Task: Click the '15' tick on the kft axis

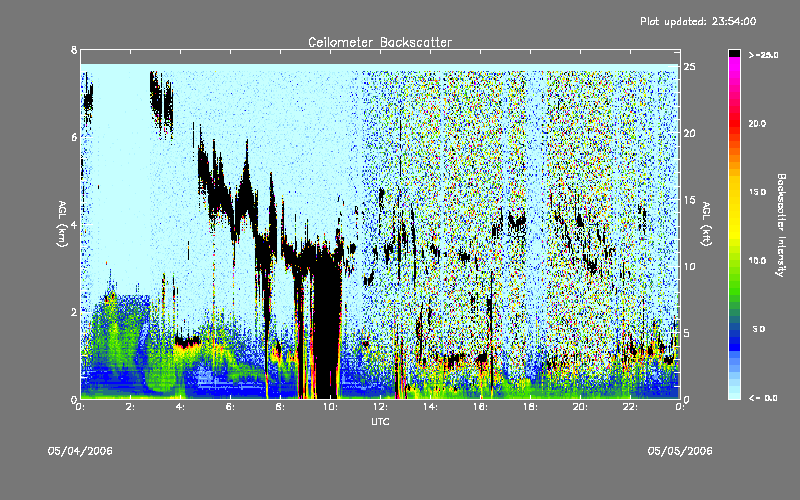Action: point(689,200)
